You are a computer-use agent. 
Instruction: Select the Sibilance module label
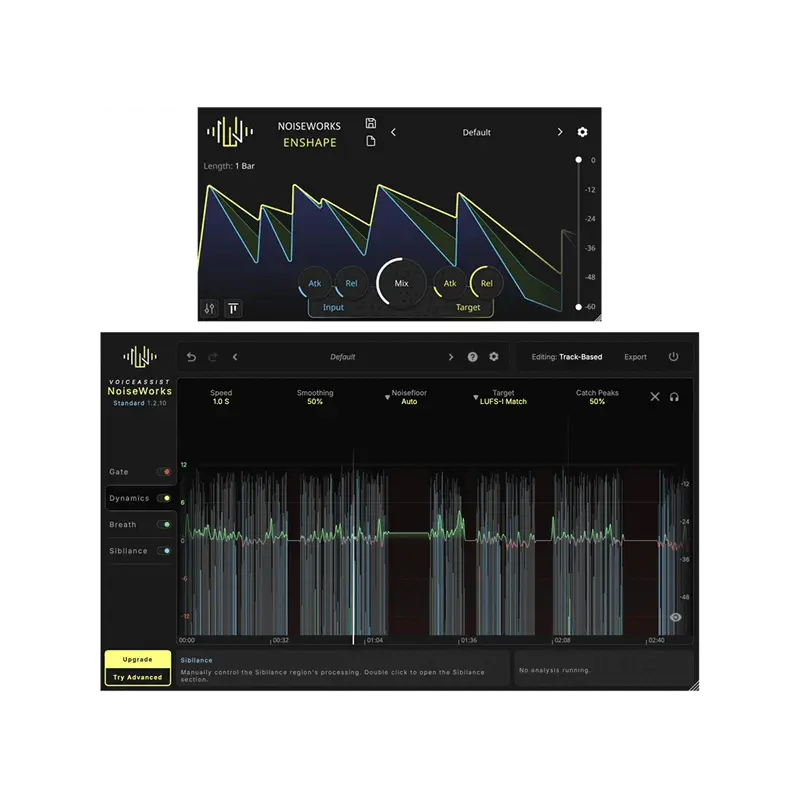coord(128,551)
